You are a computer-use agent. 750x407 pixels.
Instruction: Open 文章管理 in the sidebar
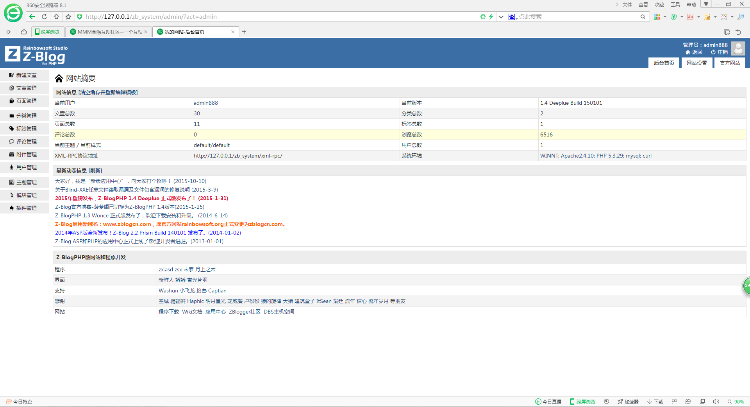click(23, 88)
